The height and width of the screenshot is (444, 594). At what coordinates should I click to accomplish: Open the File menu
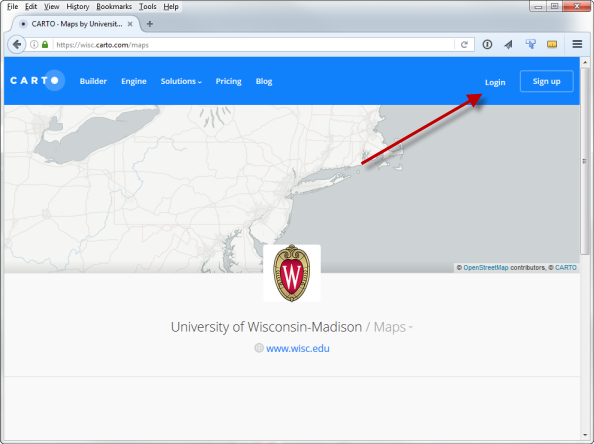tap(13, 6)
